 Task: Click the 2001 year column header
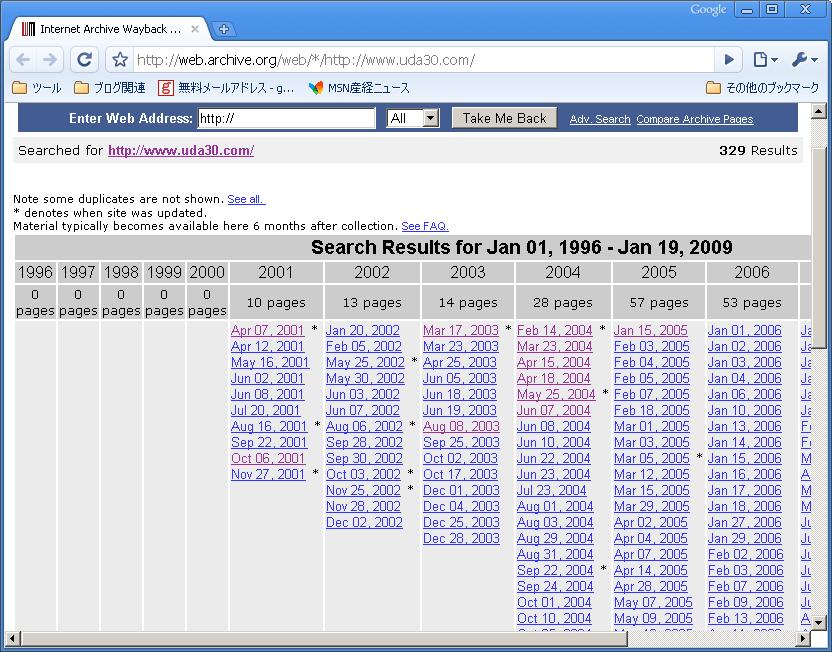click(276, 273)
